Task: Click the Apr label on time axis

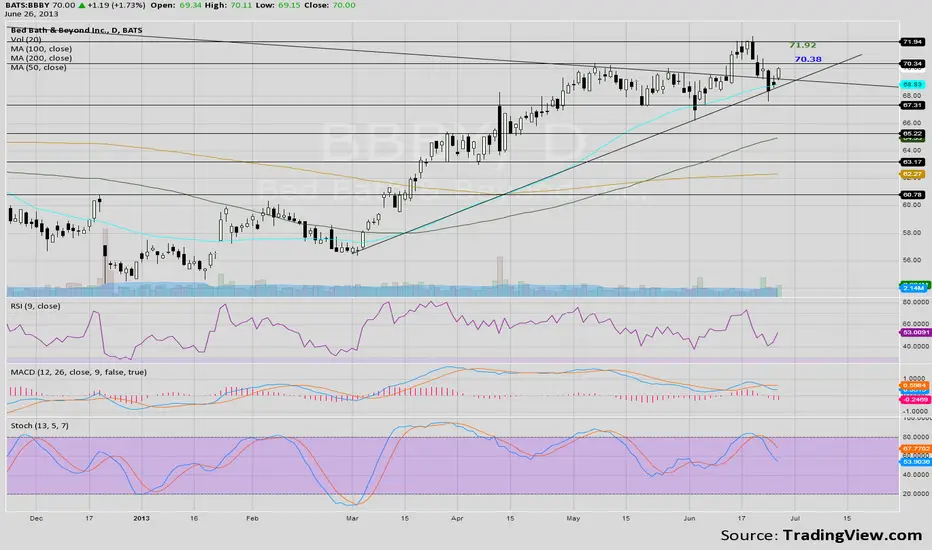Action: [x=457, y=518]
